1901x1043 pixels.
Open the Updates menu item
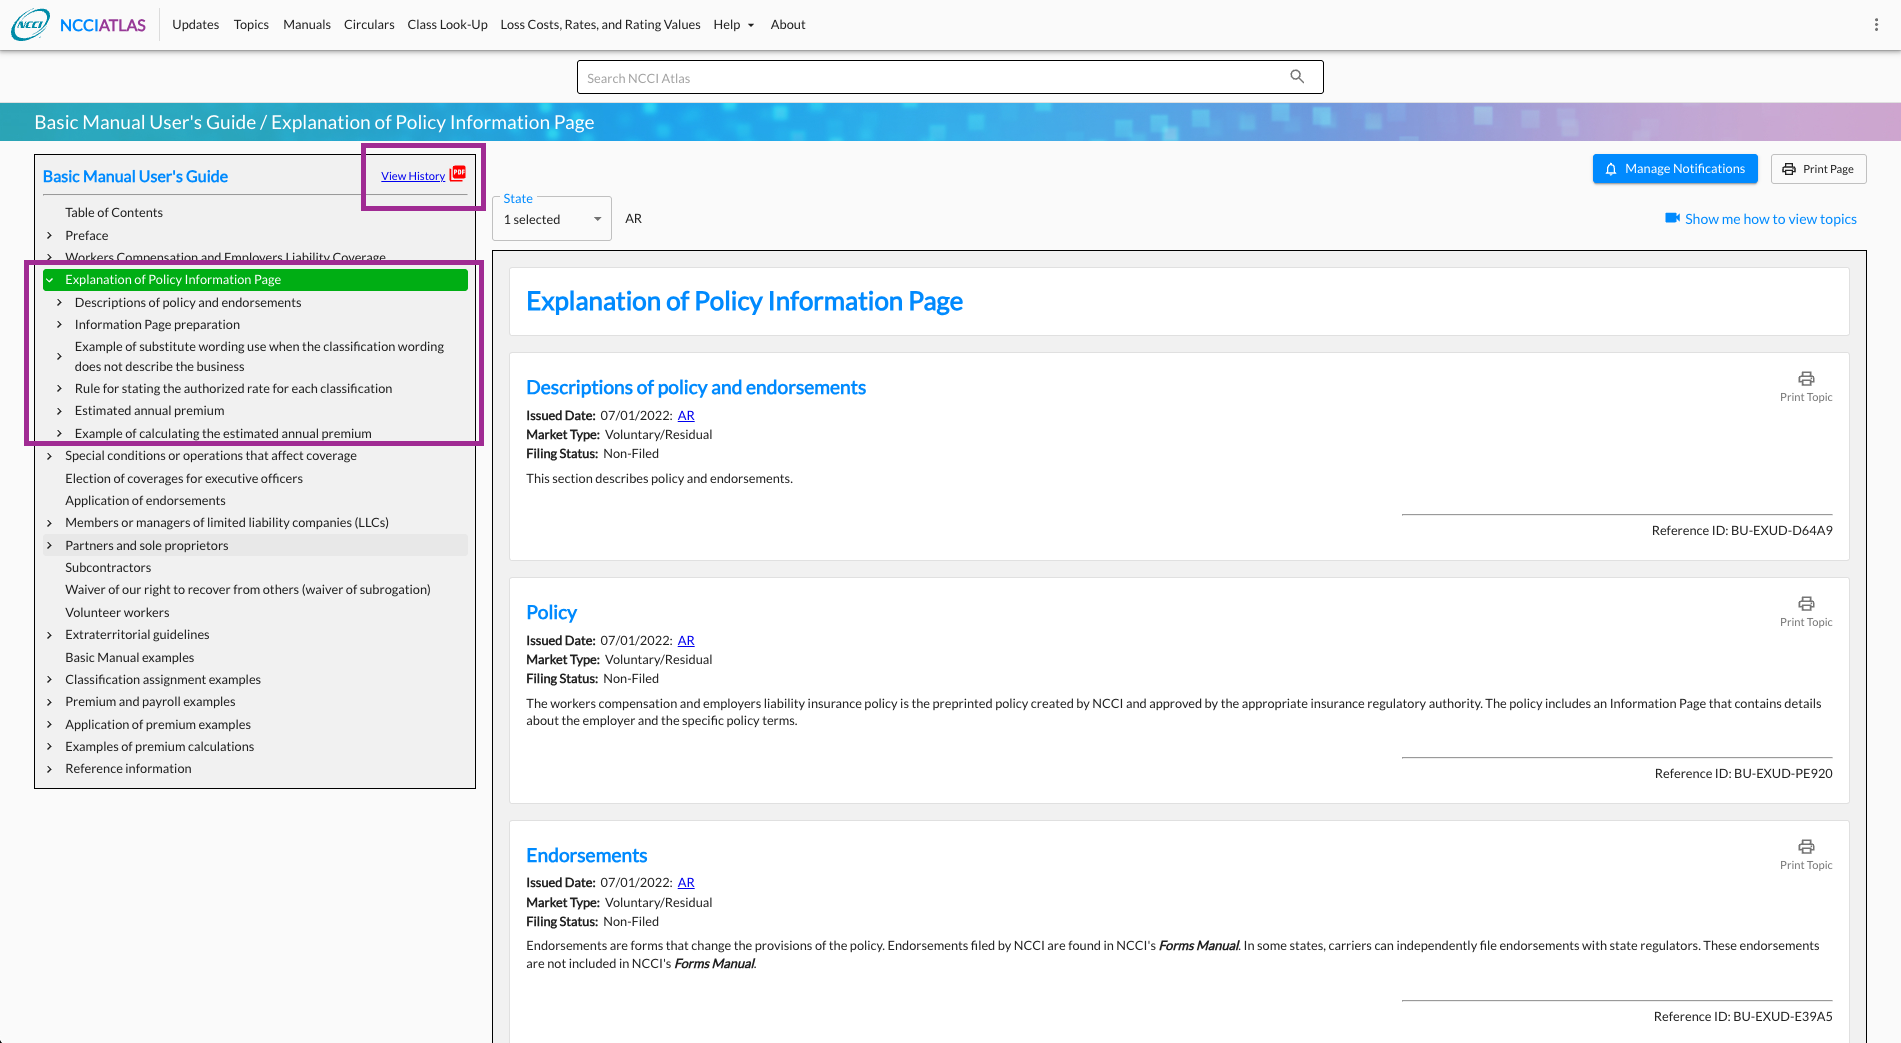[195, 24]
